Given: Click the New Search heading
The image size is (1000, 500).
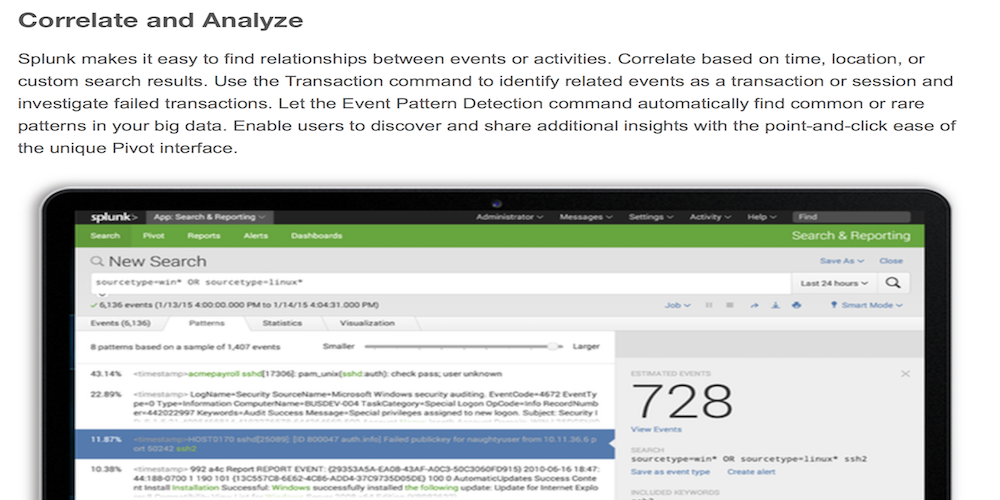Looking at the screenshot, I should pos(158,261).
